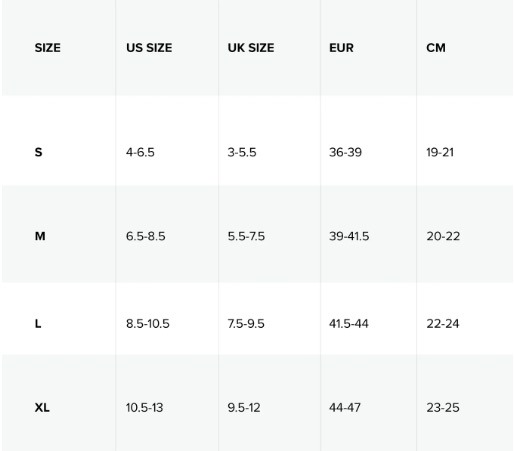515x451 pixels.
Task: Select the L size row label
Action: point(38,324)
